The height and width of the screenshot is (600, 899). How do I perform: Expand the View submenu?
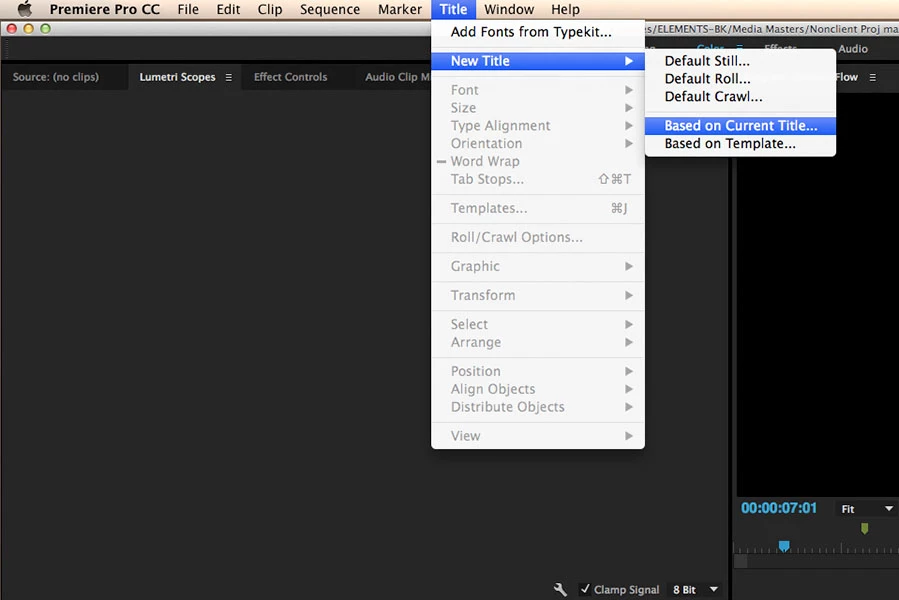point(538,436)
